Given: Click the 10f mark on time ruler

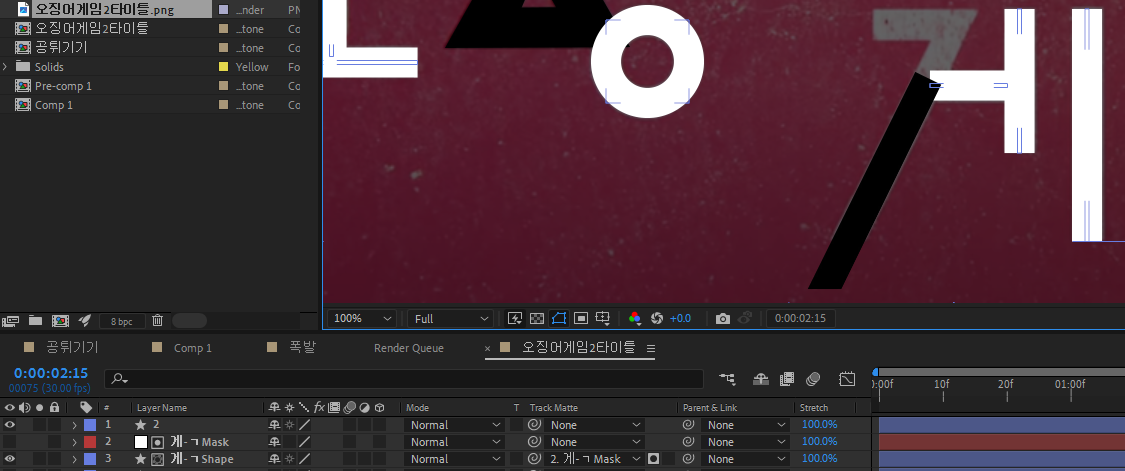Looking at the screenshot, I should tap(942, 384).
